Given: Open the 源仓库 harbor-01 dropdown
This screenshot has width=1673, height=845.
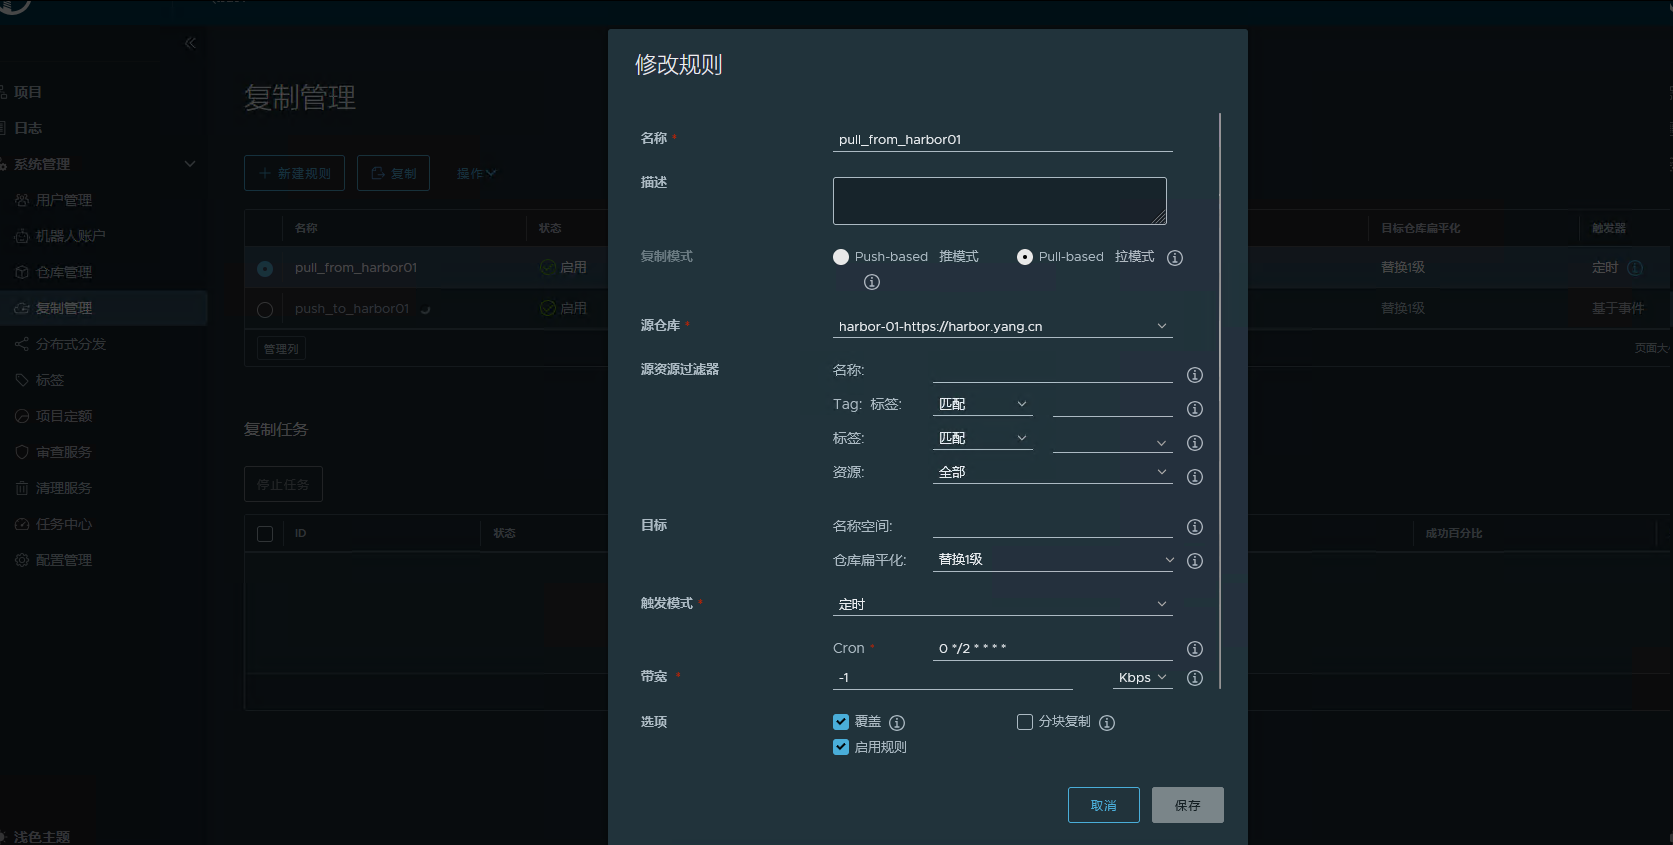Looking at the screenshot, I should [1002, 326].
